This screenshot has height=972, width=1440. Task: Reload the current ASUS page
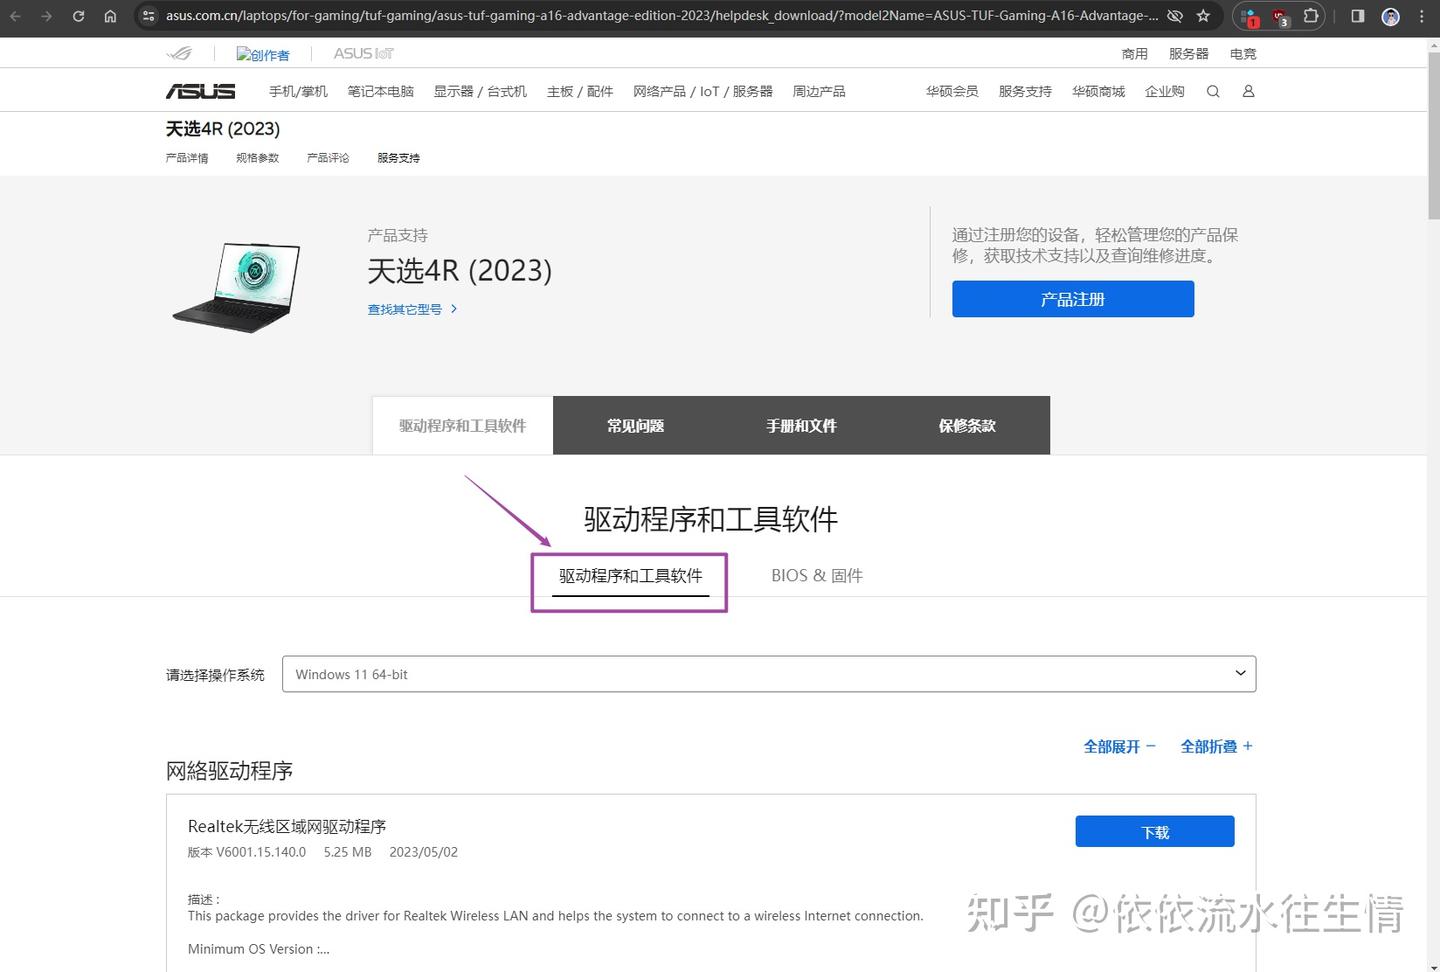(78, 16)
